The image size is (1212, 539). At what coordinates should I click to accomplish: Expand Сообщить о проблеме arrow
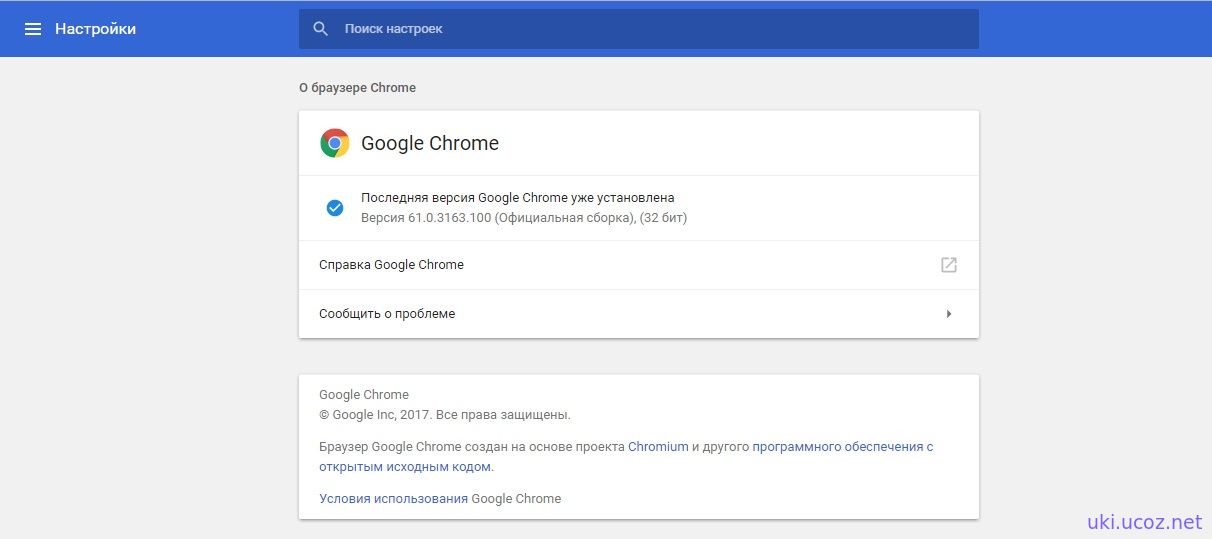[949, 314]
